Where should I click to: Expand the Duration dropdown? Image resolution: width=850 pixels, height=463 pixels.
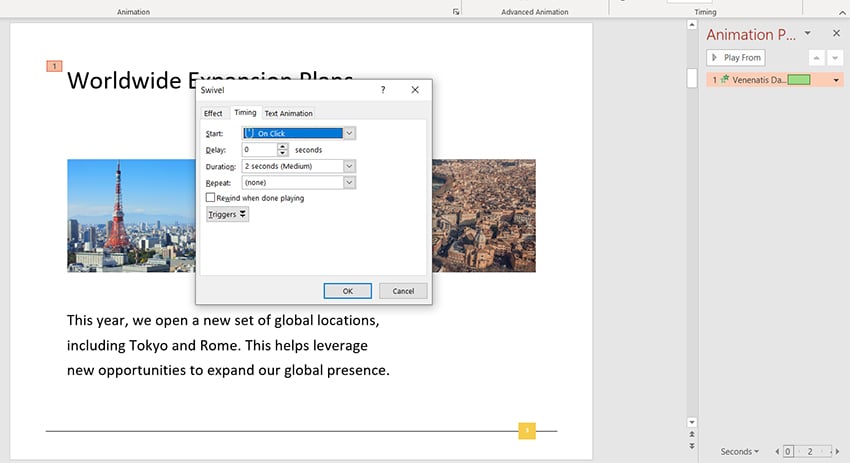coord(349,166)
